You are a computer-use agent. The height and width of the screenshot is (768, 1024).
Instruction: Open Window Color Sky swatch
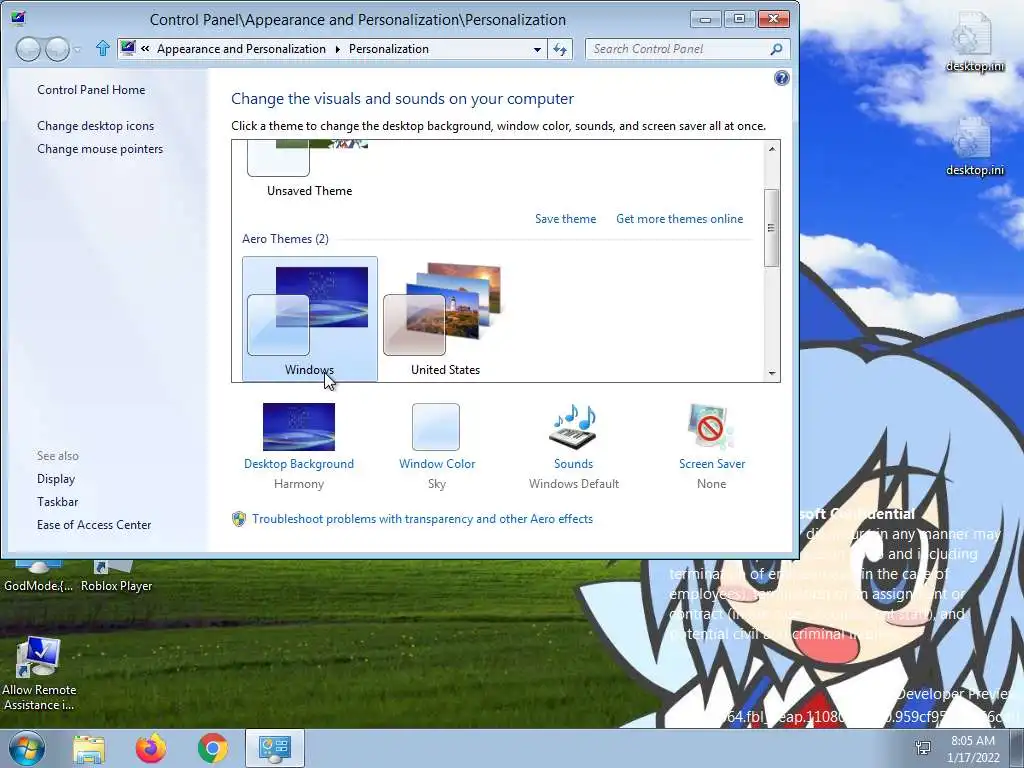click(436, 427)
